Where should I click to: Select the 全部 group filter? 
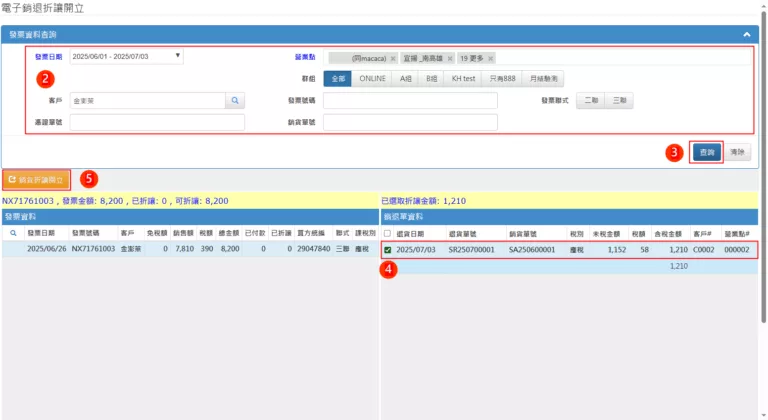[x=338, y=78]
